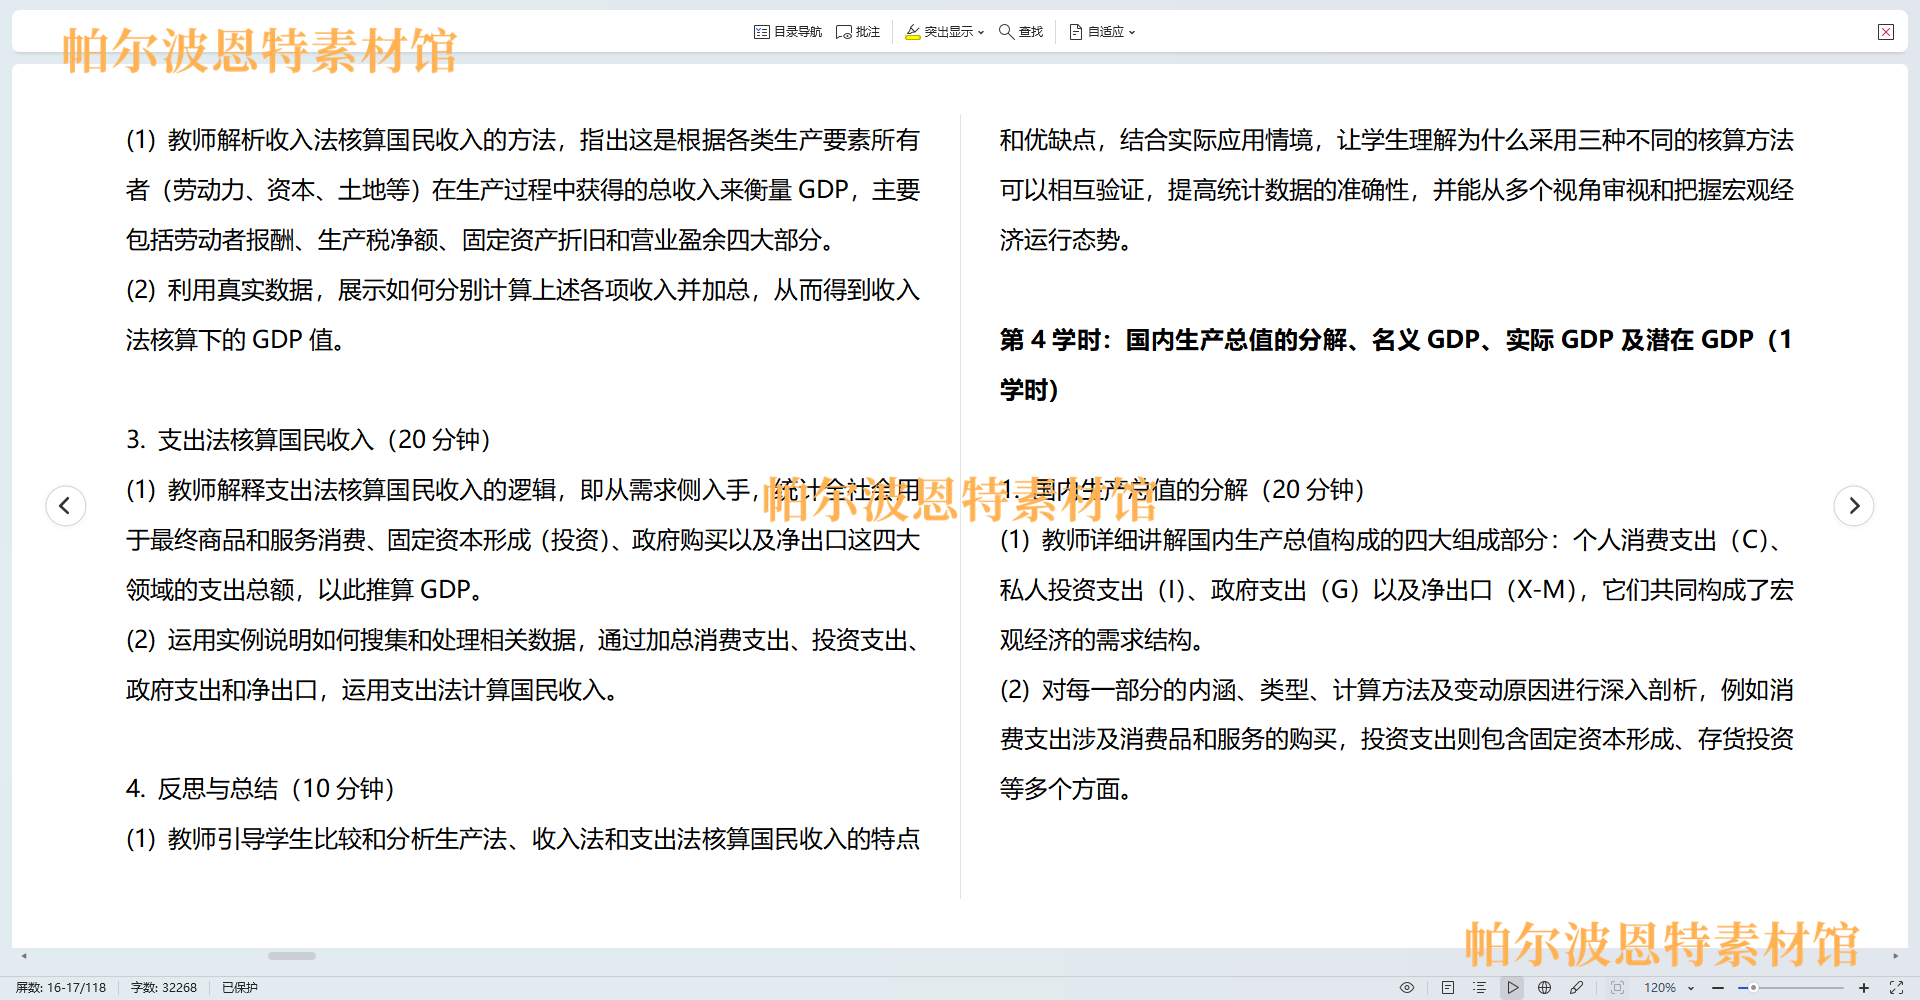Click the fit-page focus frame icon
Viewport: 1920px width, 1000px height.
coord(1618,988)
